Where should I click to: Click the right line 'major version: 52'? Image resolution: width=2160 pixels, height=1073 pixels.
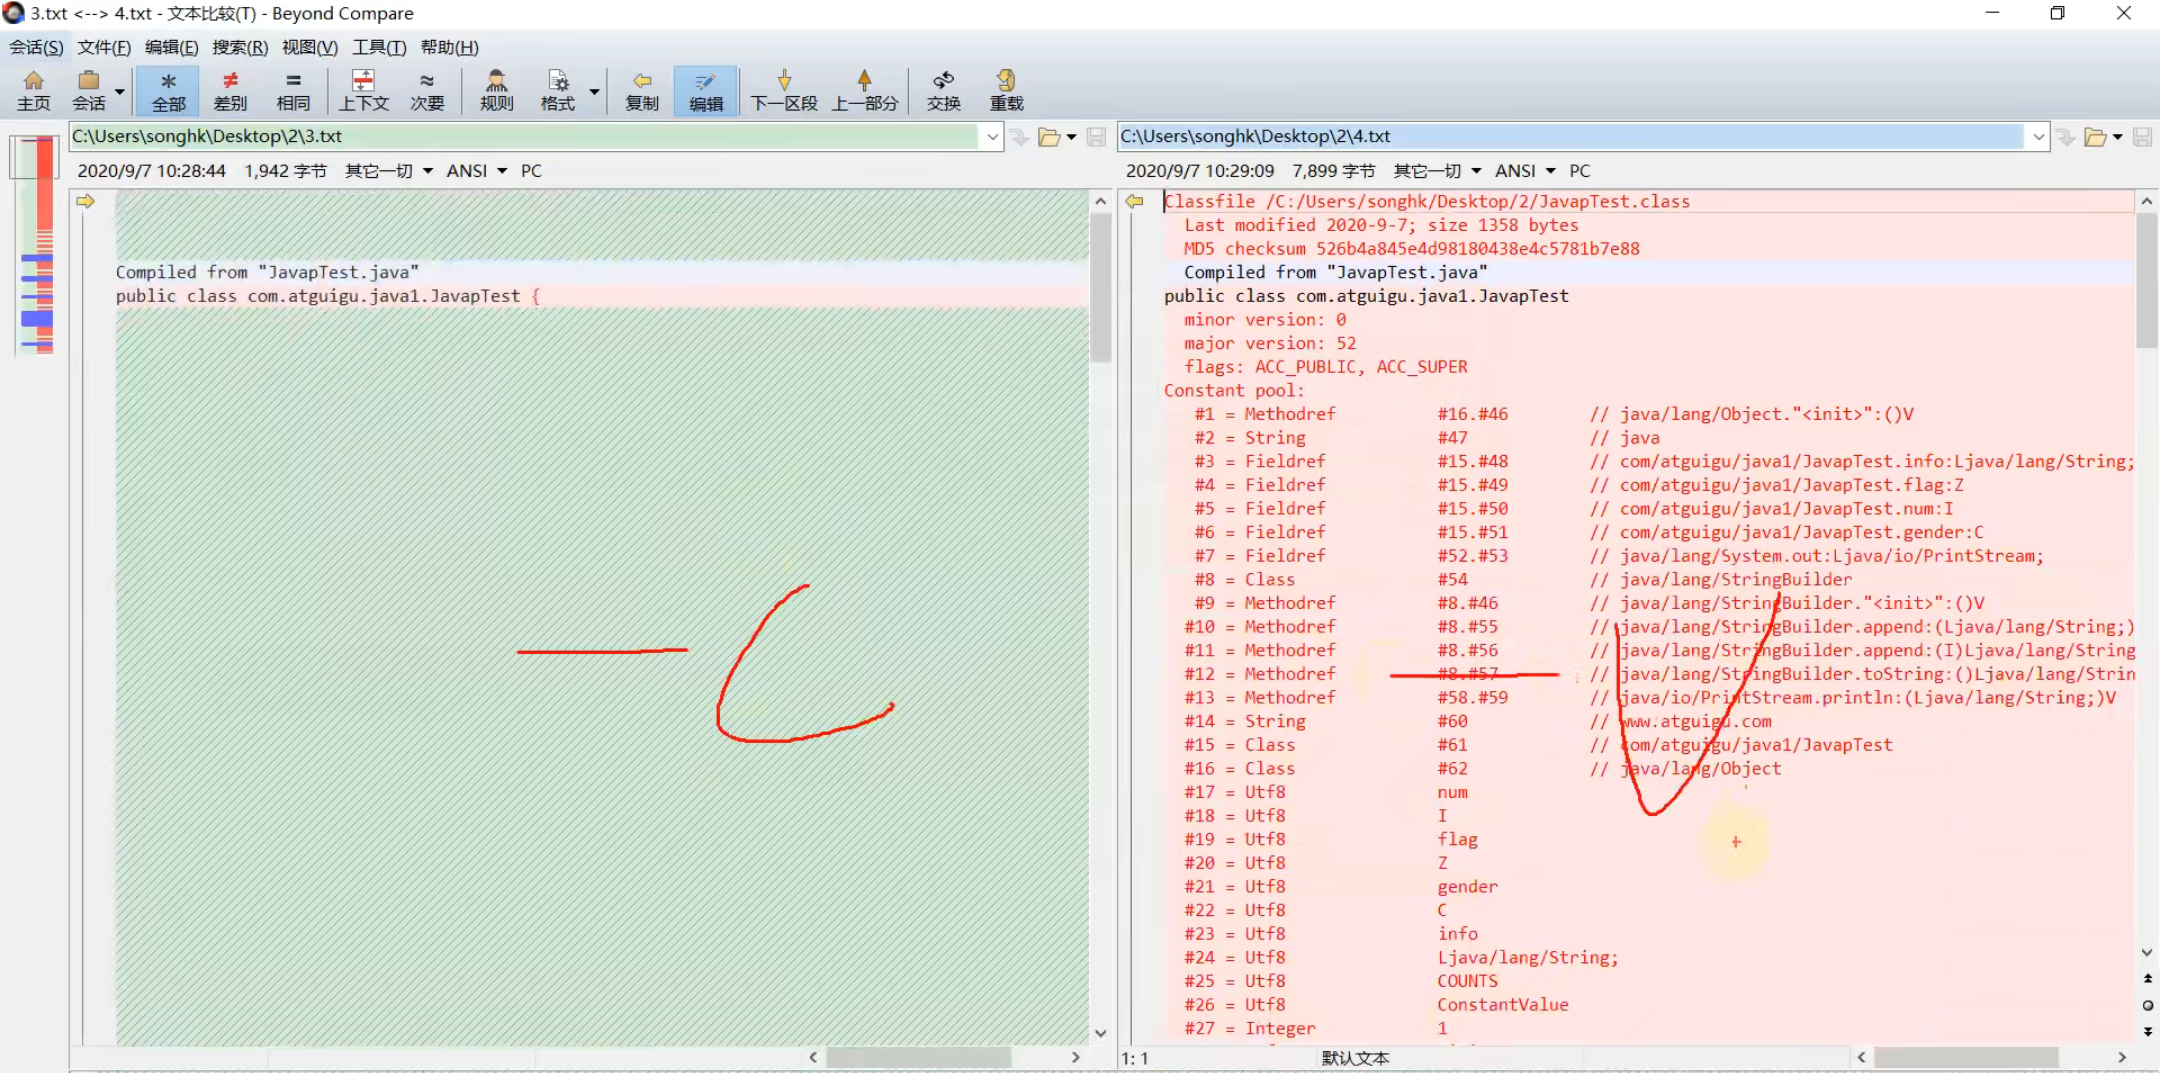click(1270, 343)
